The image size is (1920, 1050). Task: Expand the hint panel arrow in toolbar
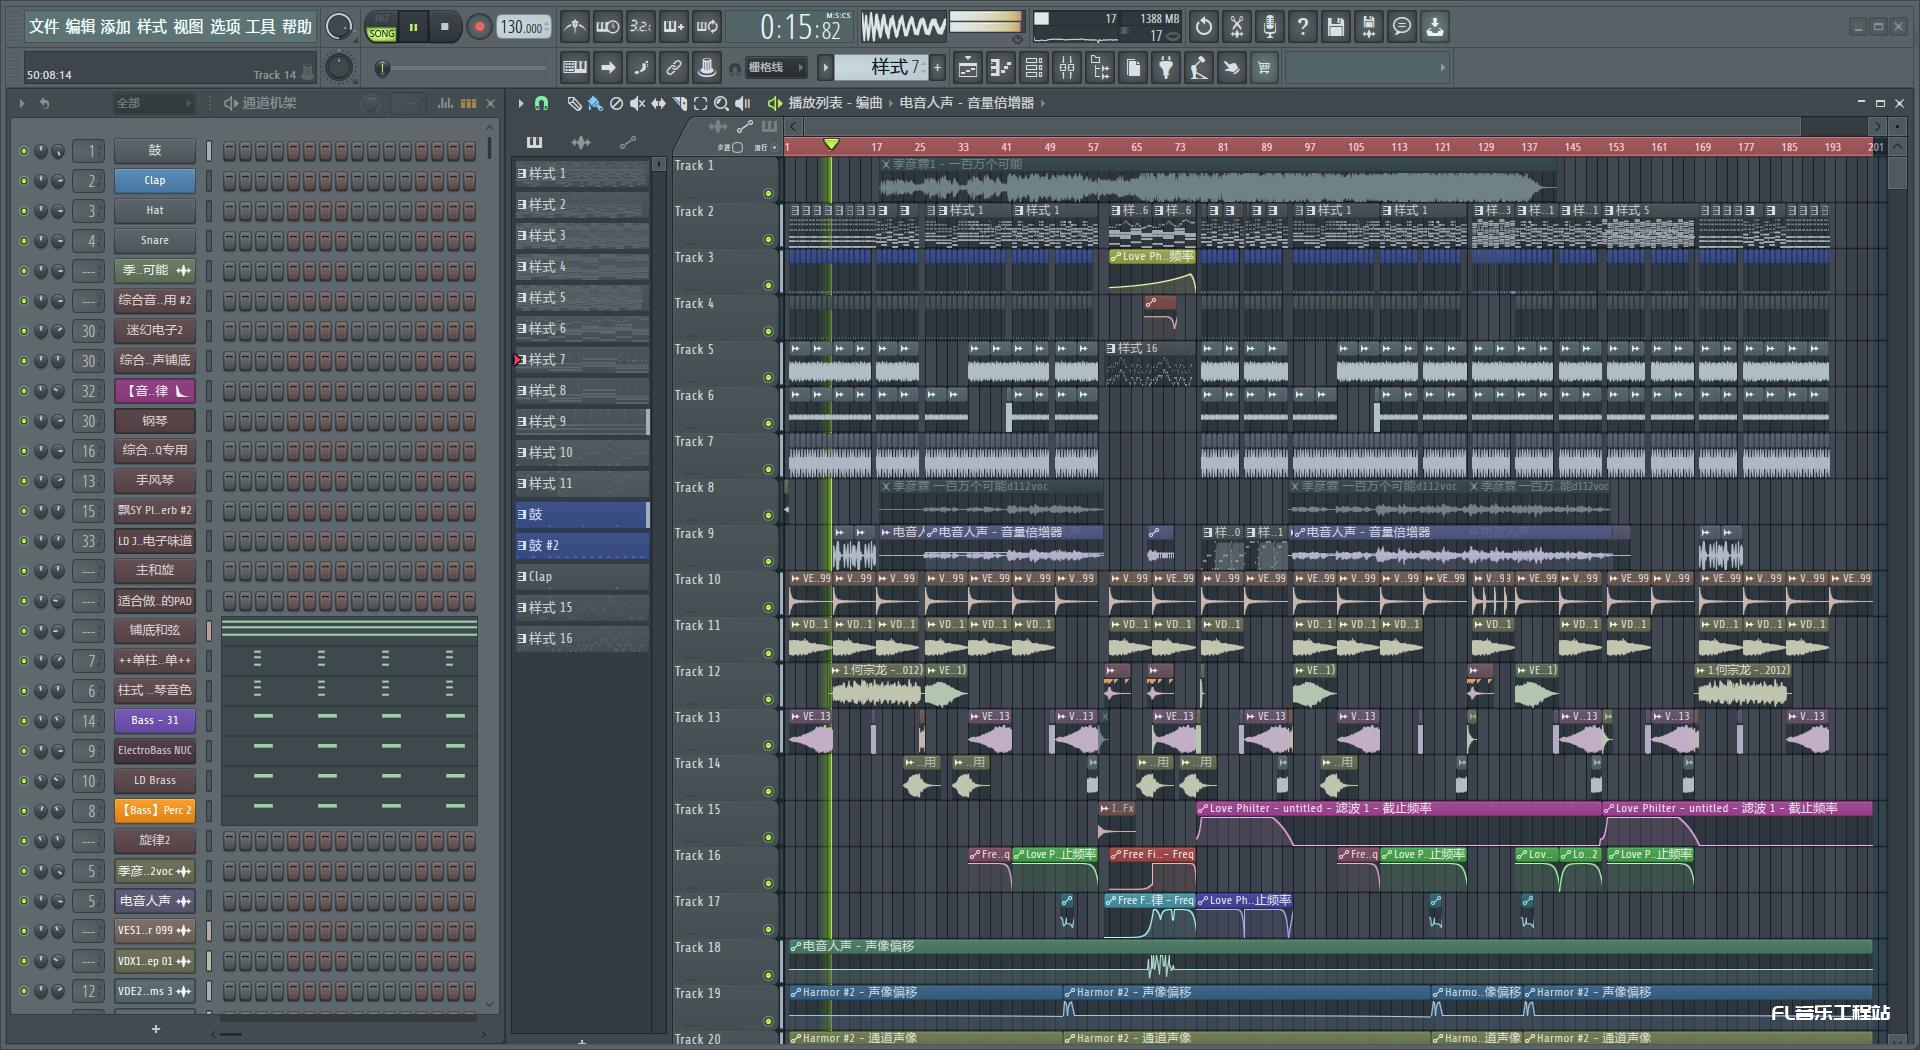[x=1442, y=68]
